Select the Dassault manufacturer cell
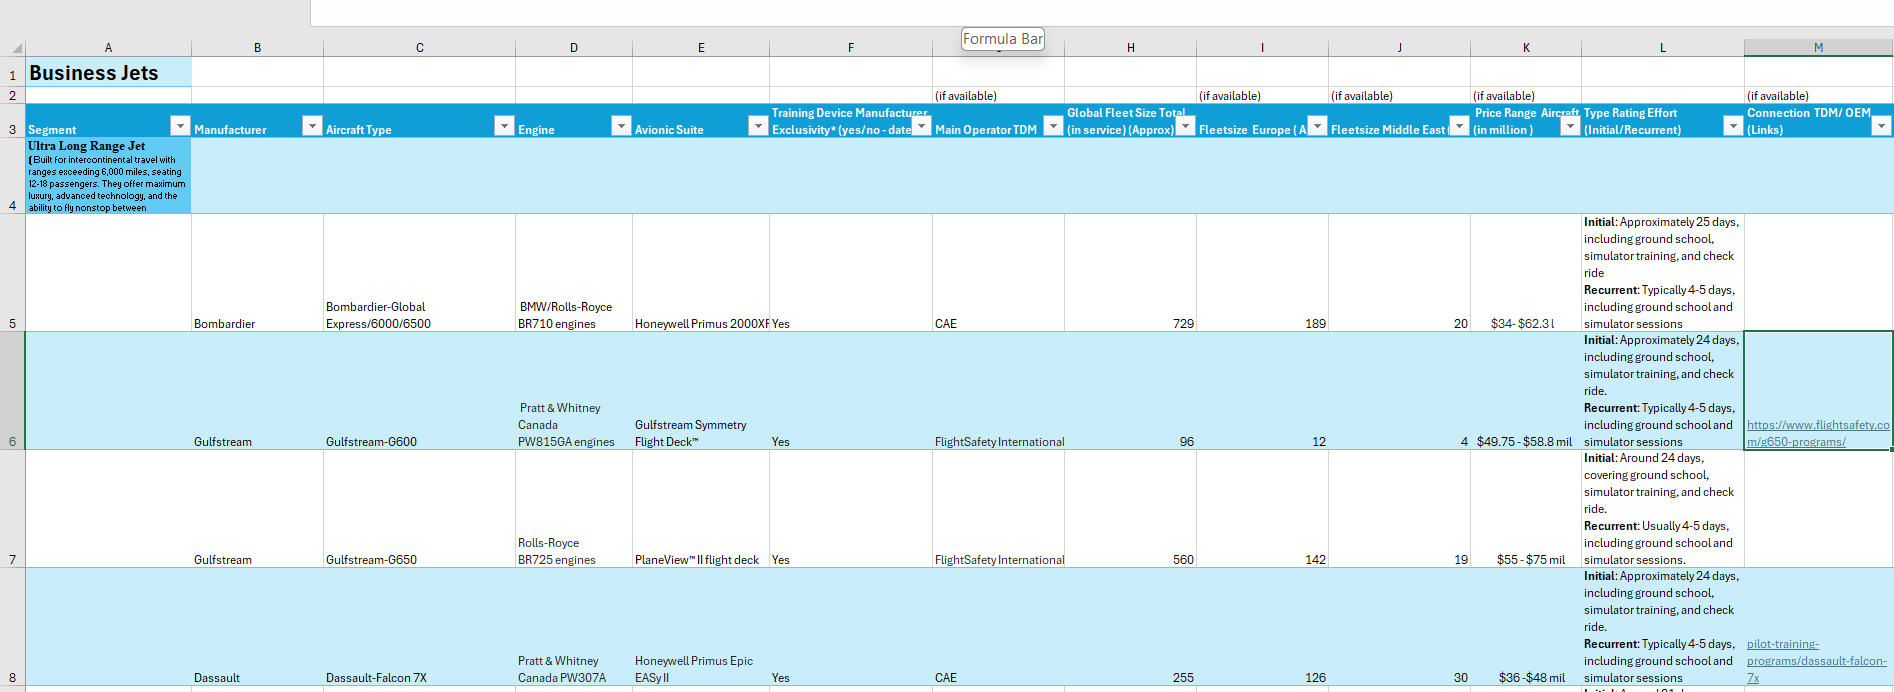The height and width of the screenshot is (692, 1894). point(257,627)
